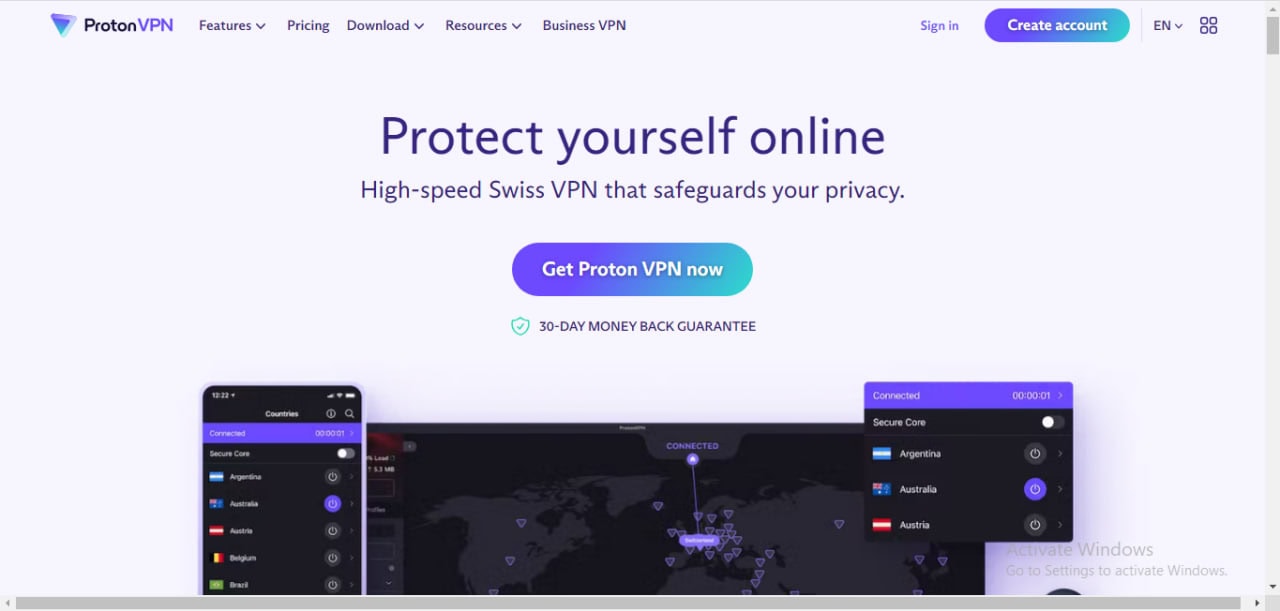This screenshot has width=1280, height=611.
Task: Expand the Features dropdown menu
Action: pos(232,25)
